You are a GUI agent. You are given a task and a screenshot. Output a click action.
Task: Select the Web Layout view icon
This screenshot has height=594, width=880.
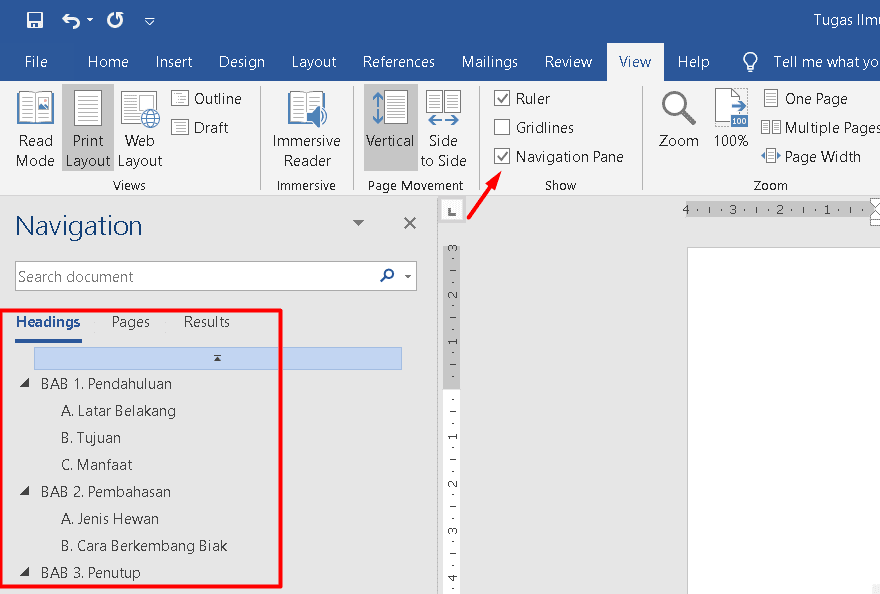pyautogui.click(x=140, y=130)
